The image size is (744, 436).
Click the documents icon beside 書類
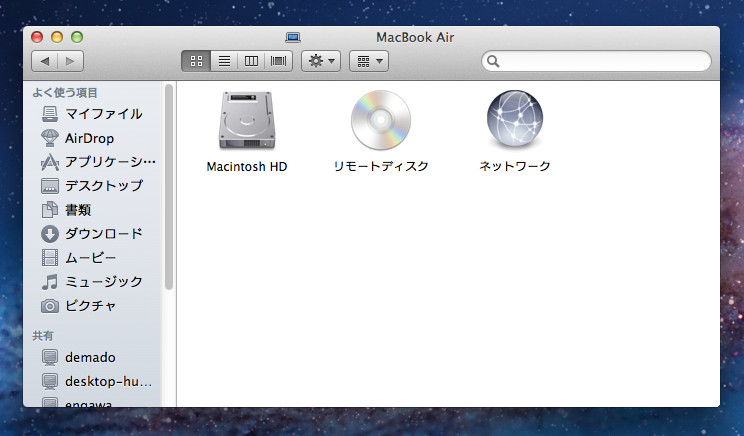pyautogui.click(x=50, y=210)
